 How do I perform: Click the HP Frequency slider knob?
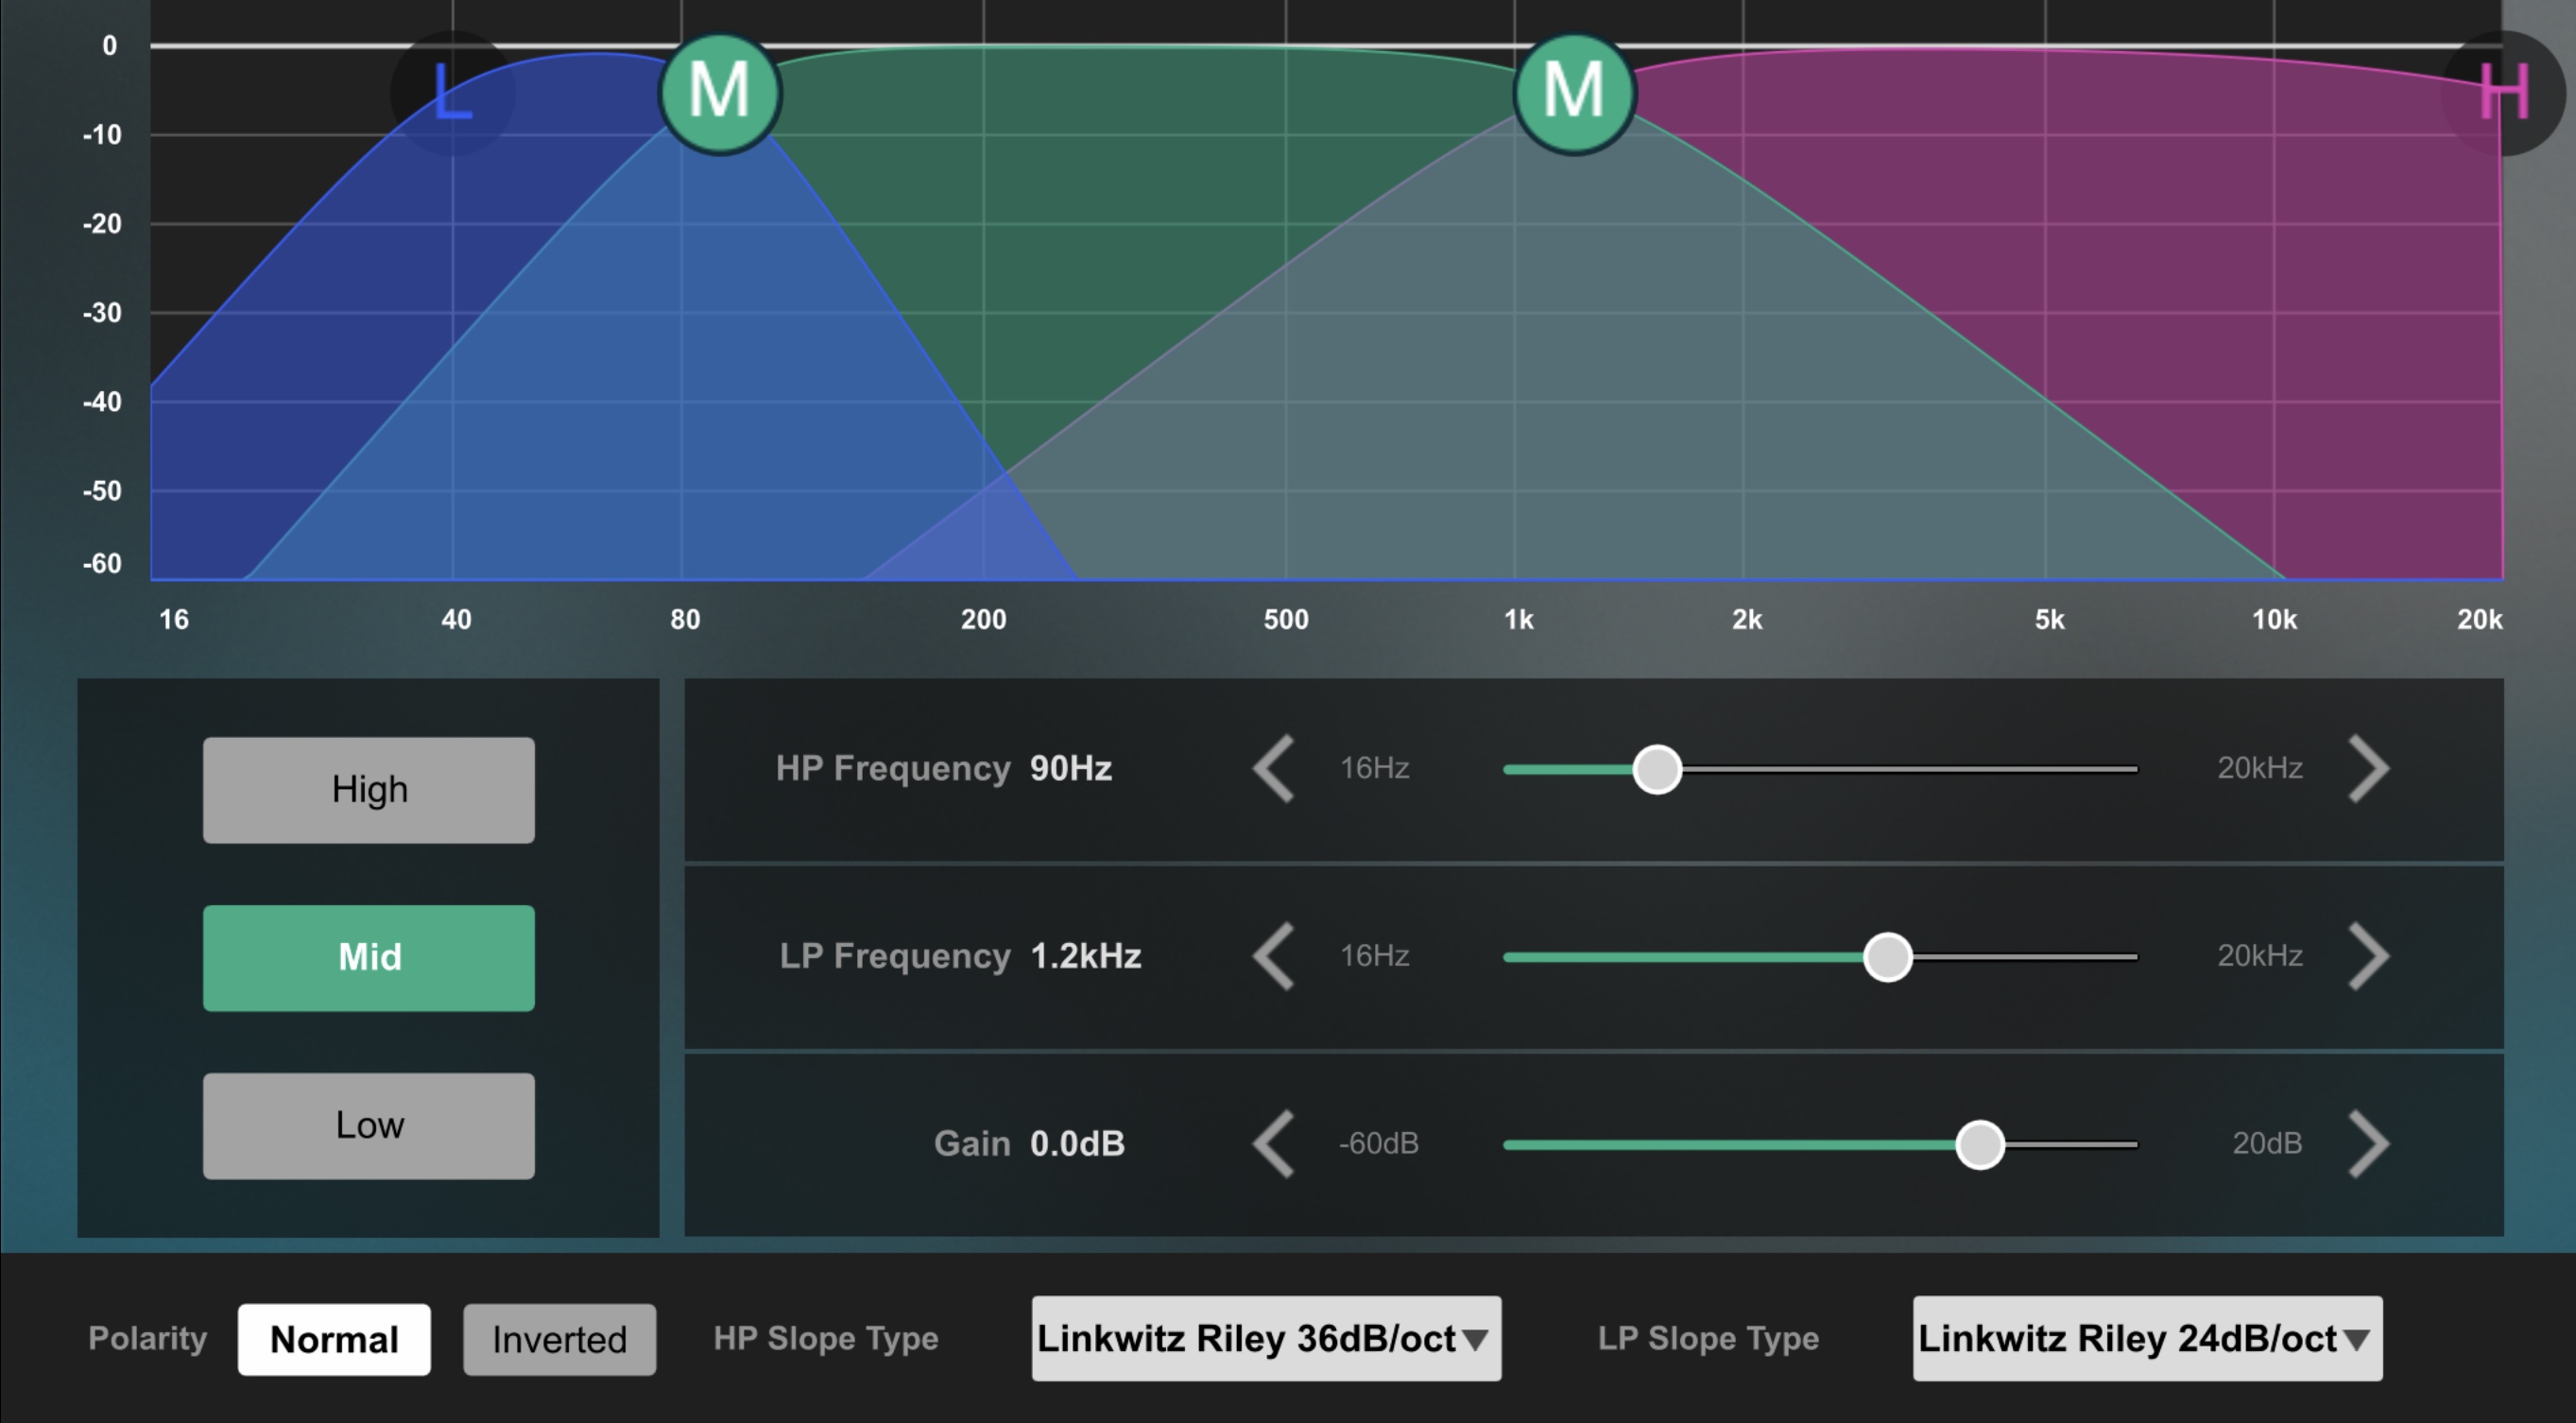[1657, 769]
